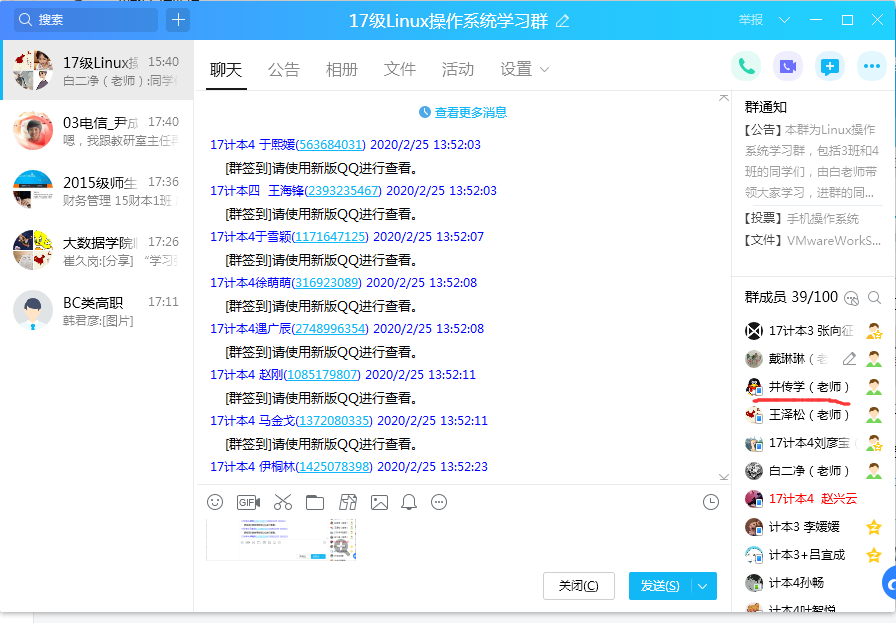Click the shuffle-dice icon next to the folder
Image resolution: width=896 pixels, height=623 pixels.
[x=348, y=502]
